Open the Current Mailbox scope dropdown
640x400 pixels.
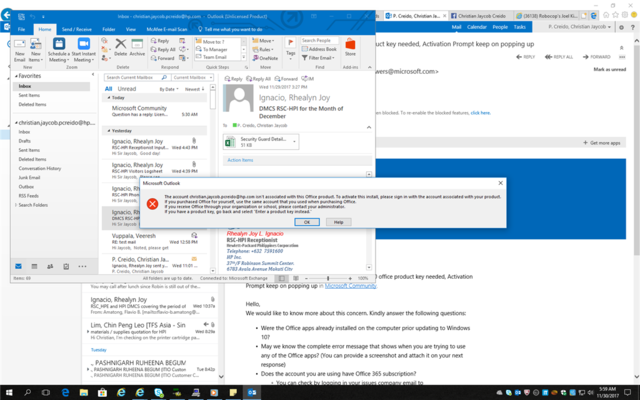192,77
